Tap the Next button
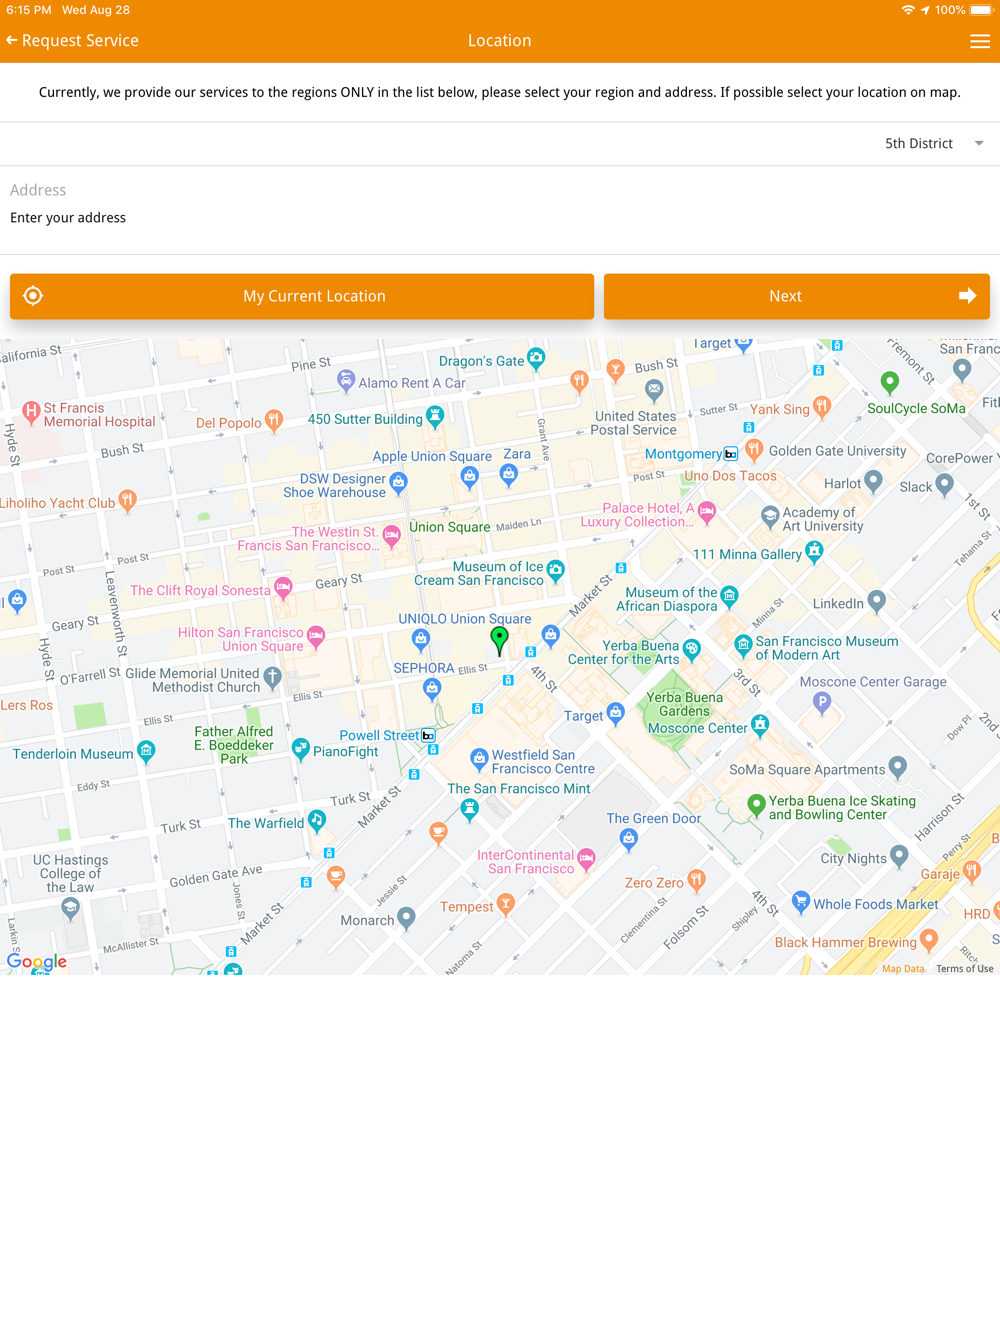Viewport: 1000px width, 1334px height. (797, 296)
